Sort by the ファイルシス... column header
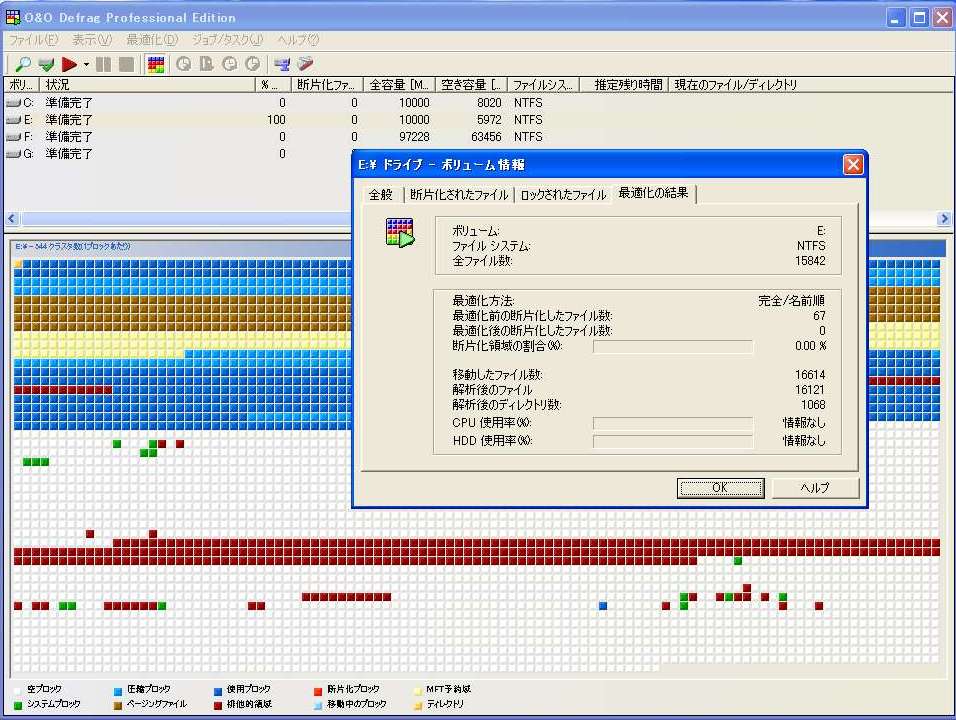The image size is (956, 720). click(x=543, y=85)
